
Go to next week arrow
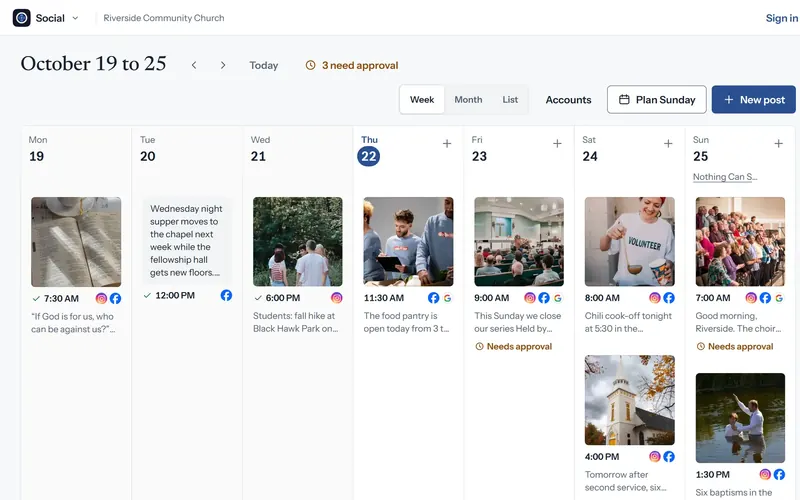pyautogui.click(x=223, y=65)
